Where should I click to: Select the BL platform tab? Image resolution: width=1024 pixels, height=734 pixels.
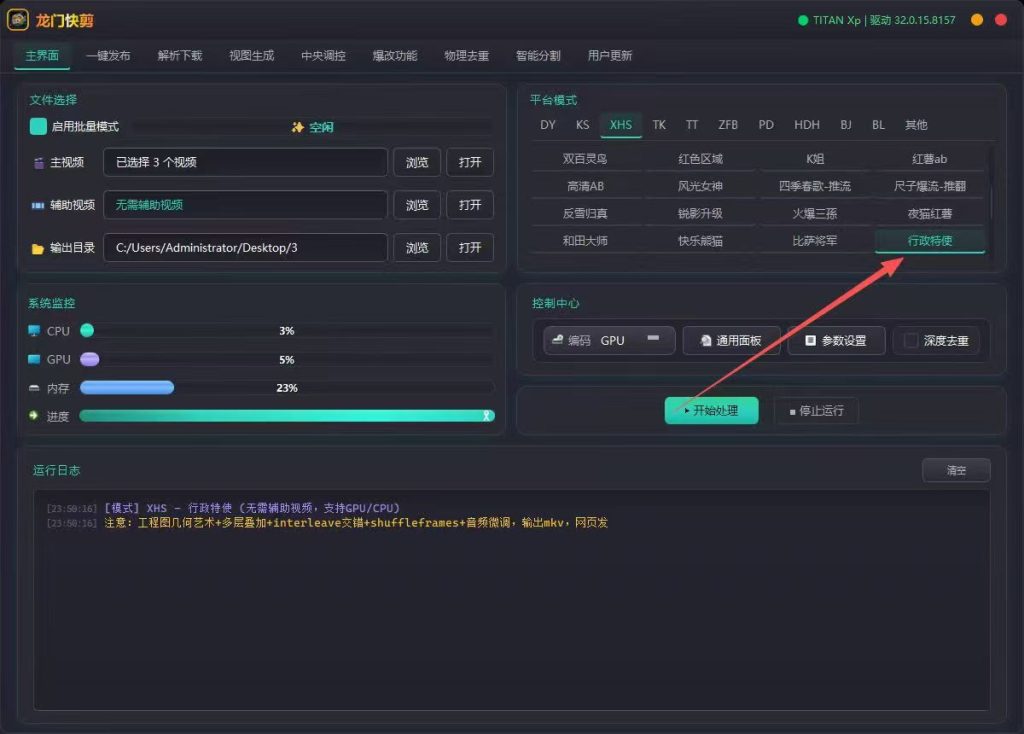[878, 125]
